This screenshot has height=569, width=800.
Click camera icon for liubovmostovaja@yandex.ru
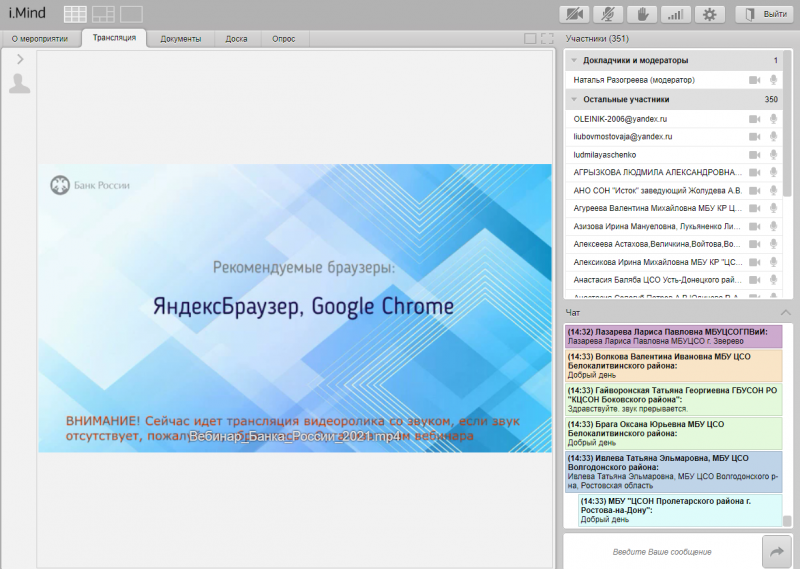click(754, 137)
